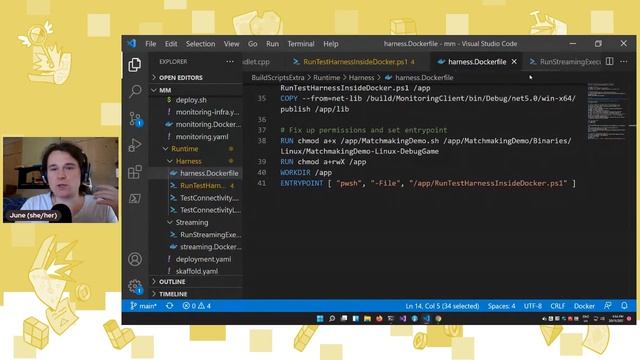Screen dimensions: 640x360
Task: Open the Windows Start menu
Action: click(320, 318)
